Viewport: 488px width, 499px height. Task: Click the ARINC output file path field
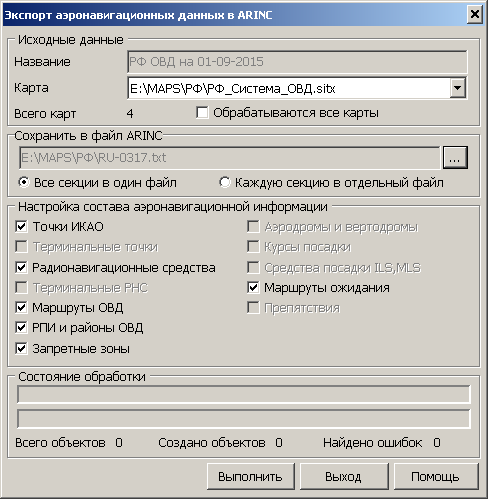[230, 157]
